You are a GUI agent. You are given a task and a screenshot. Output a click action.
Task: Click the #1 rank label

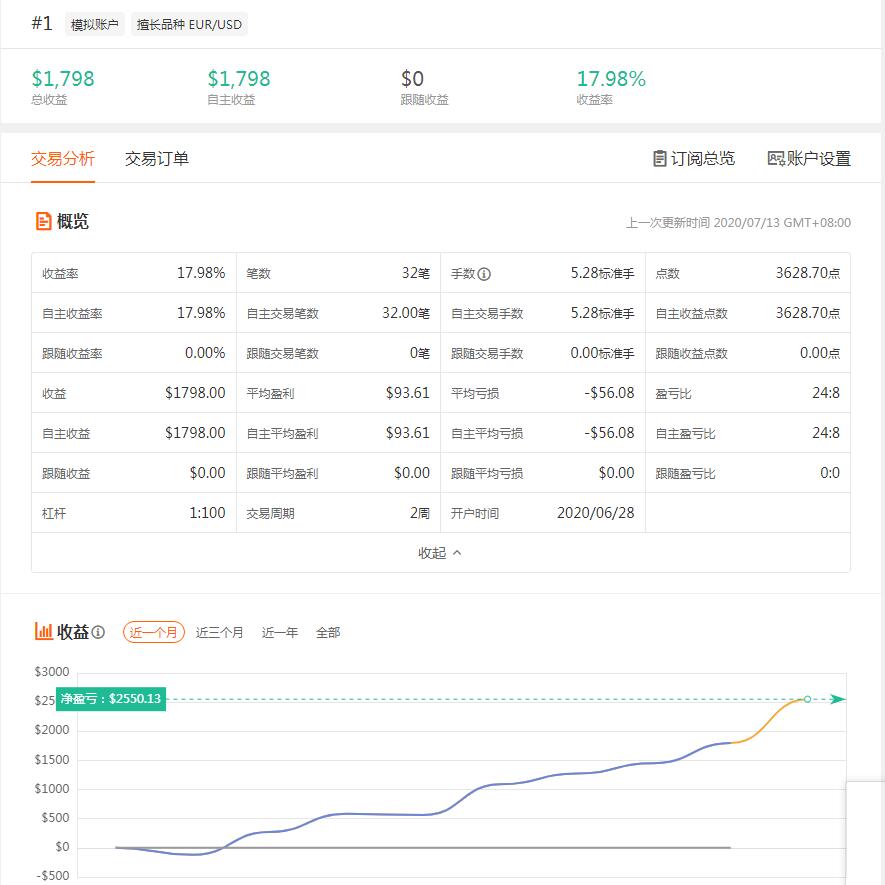[42, 24]
